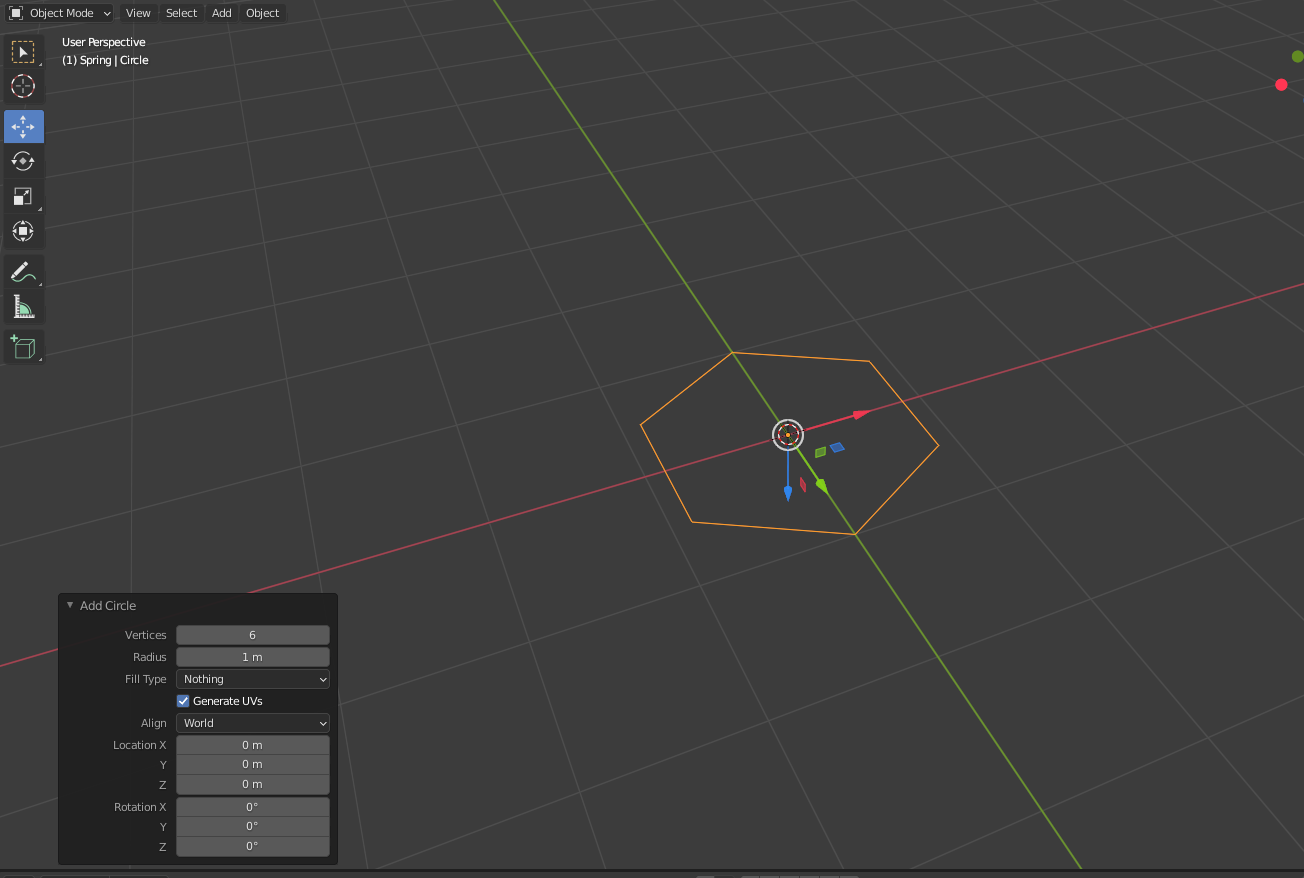Activate the Transform tool
This screenshot has height=878, width=1304.
[x=23, y=231]
